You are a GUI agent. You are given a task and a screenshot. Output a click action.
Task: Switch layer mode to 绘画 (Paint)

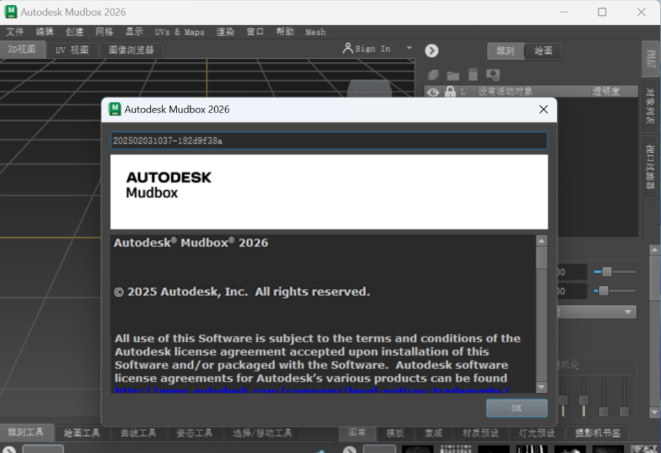pyautogui.click(x=543, y=50)
